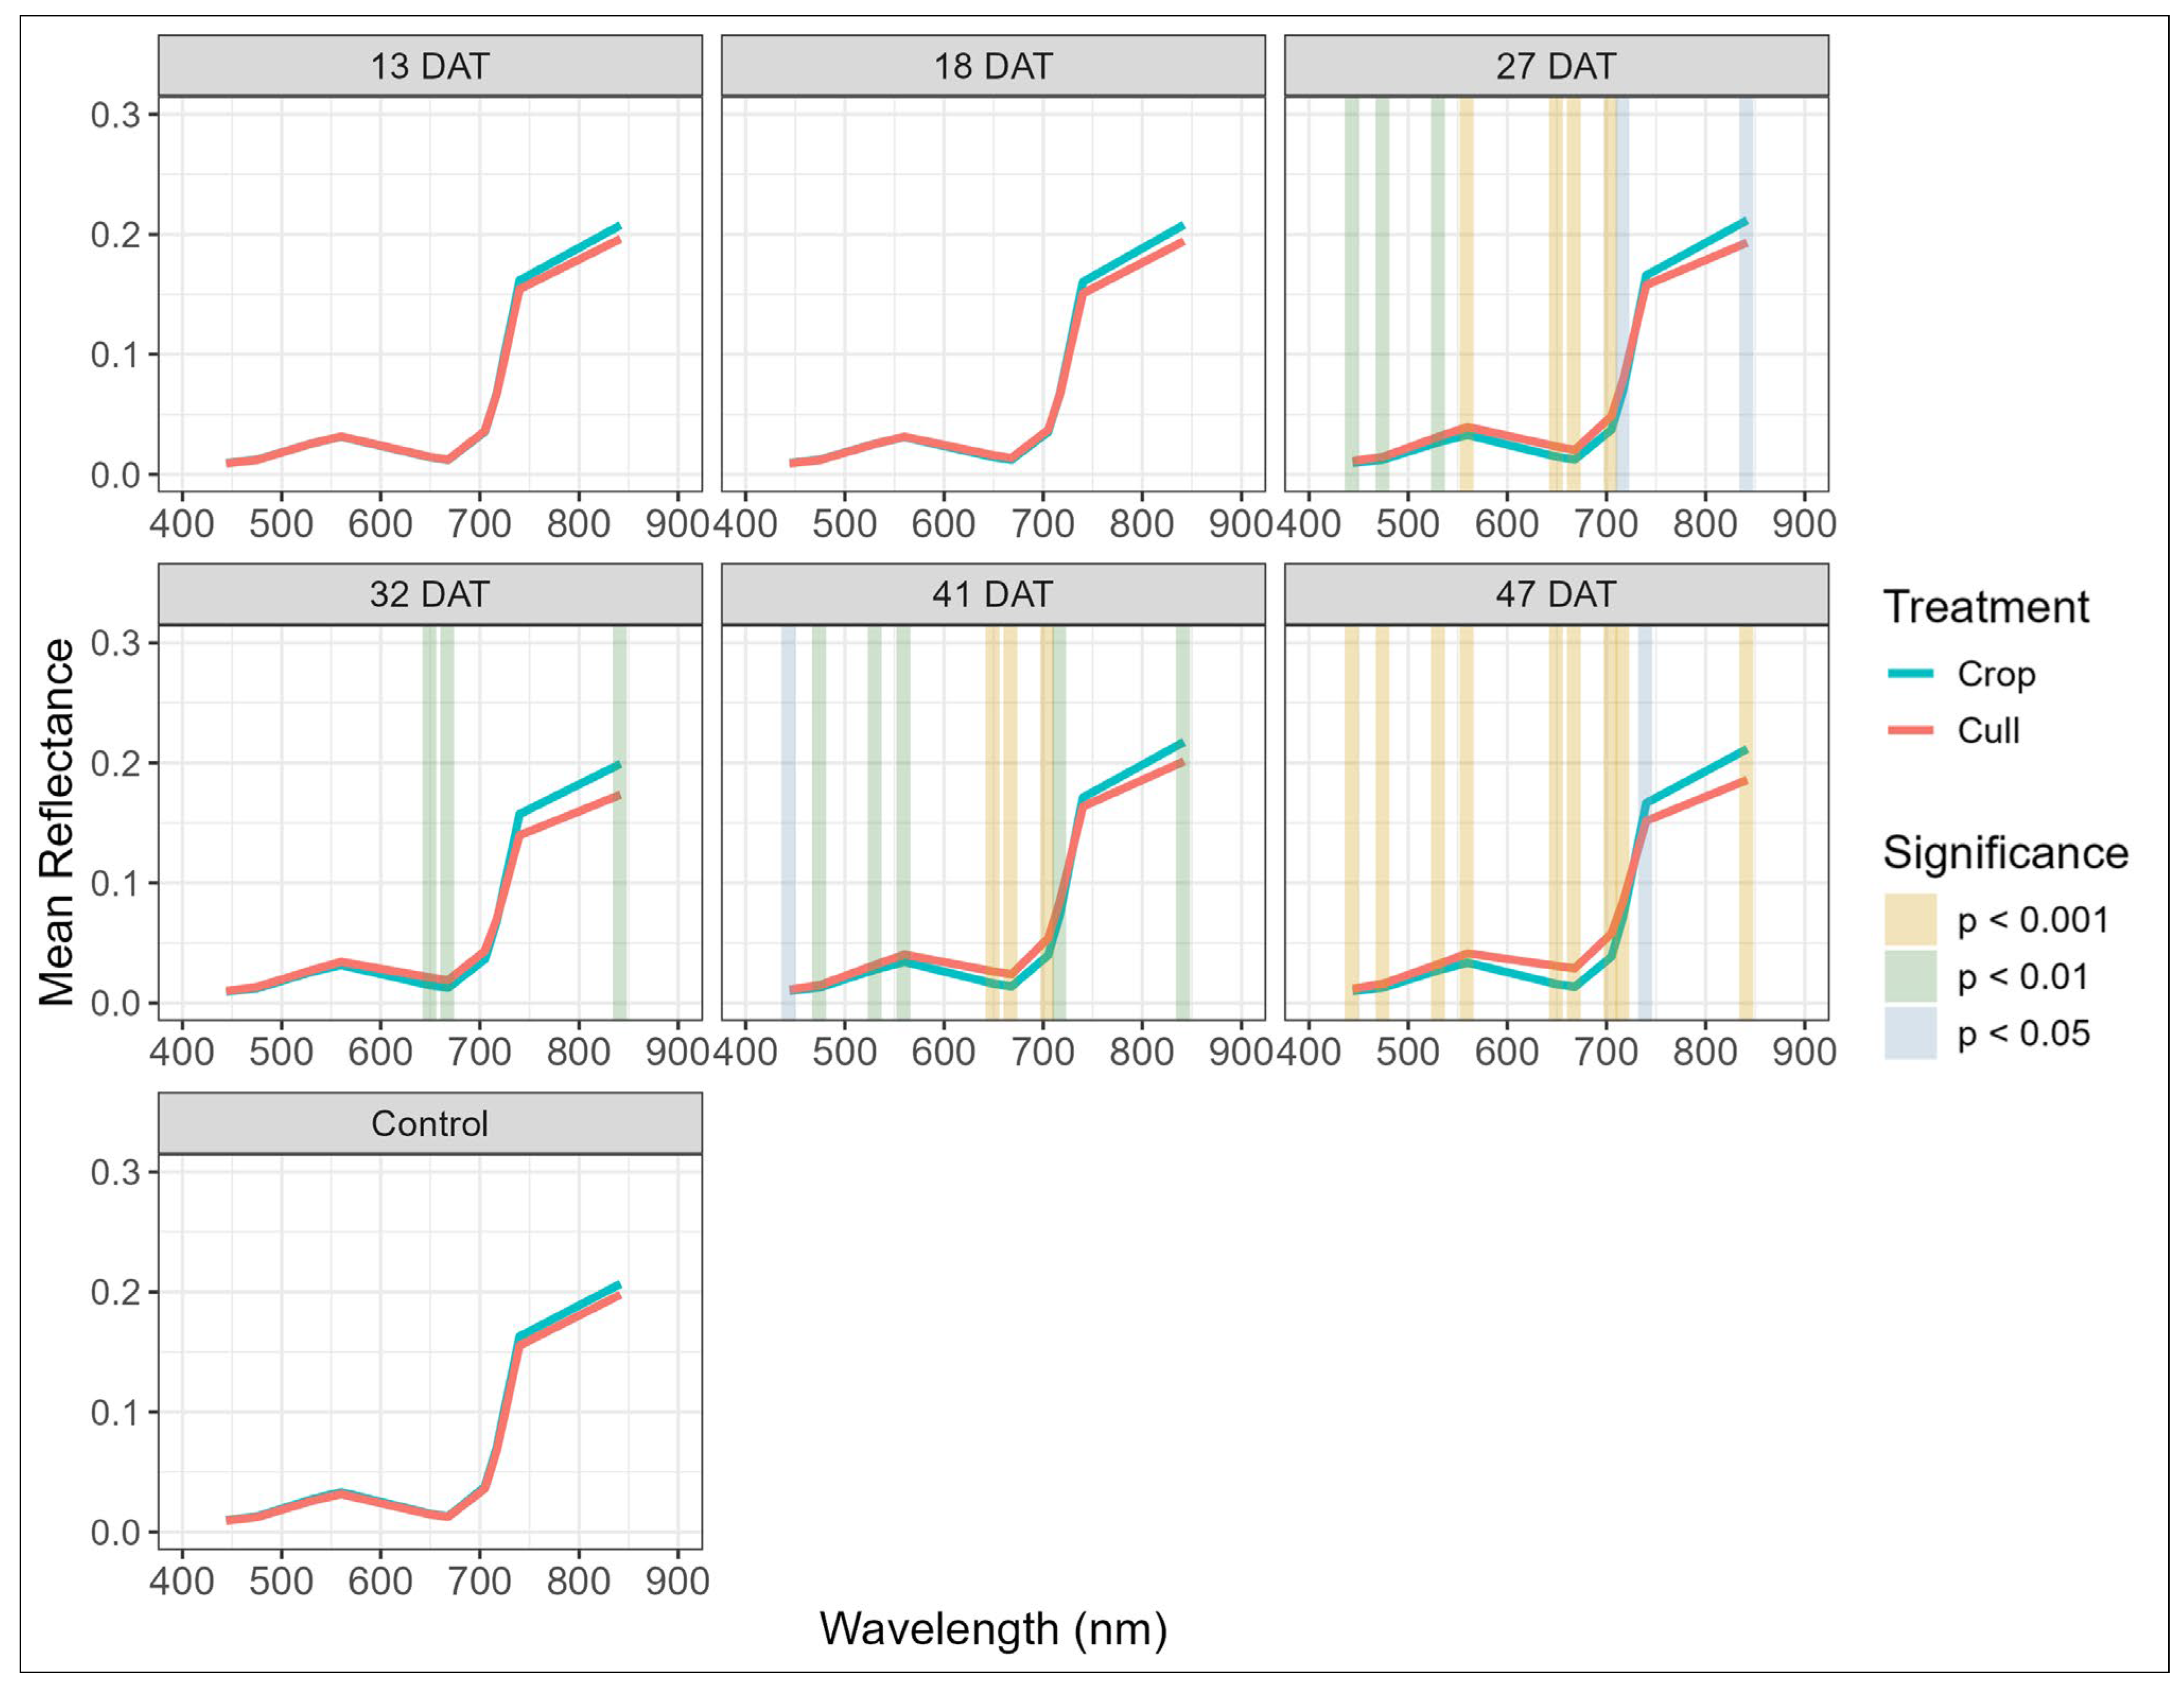Click the 27 DAT panel header
Viewport: 2184px width, 1687px height.
[x=1556, y=66]
